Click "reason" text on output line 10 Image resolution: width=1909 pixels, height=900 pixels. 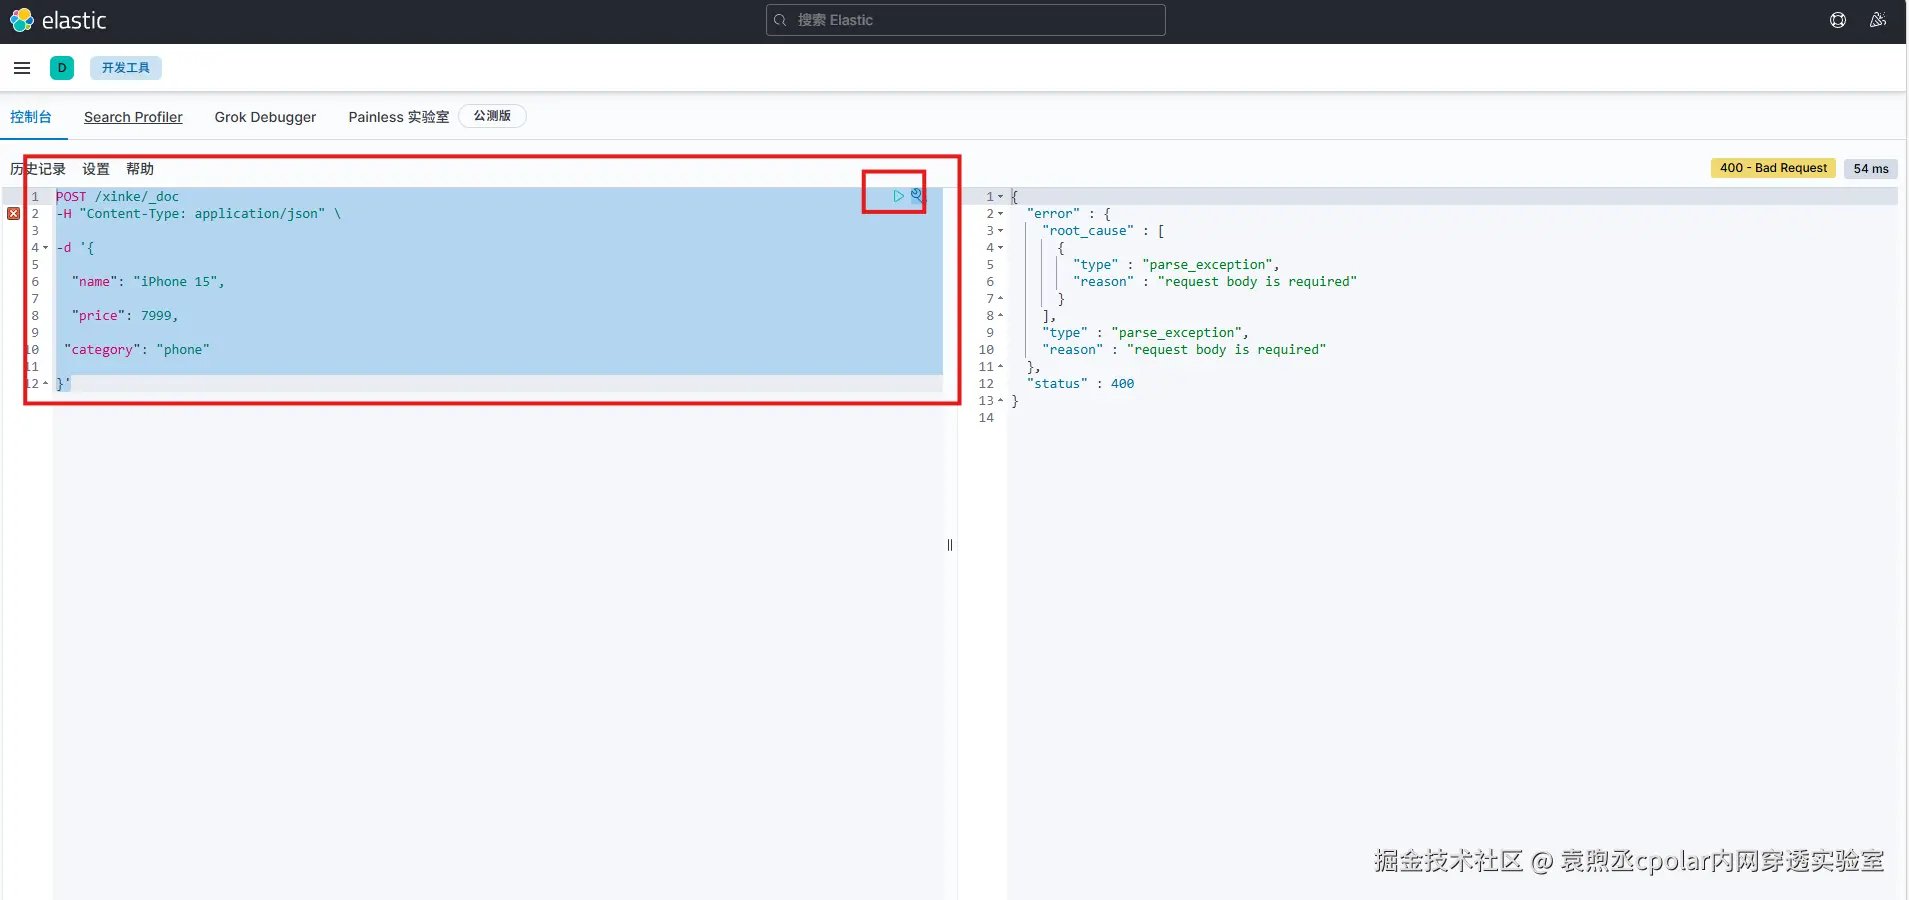coord(1184,350)
